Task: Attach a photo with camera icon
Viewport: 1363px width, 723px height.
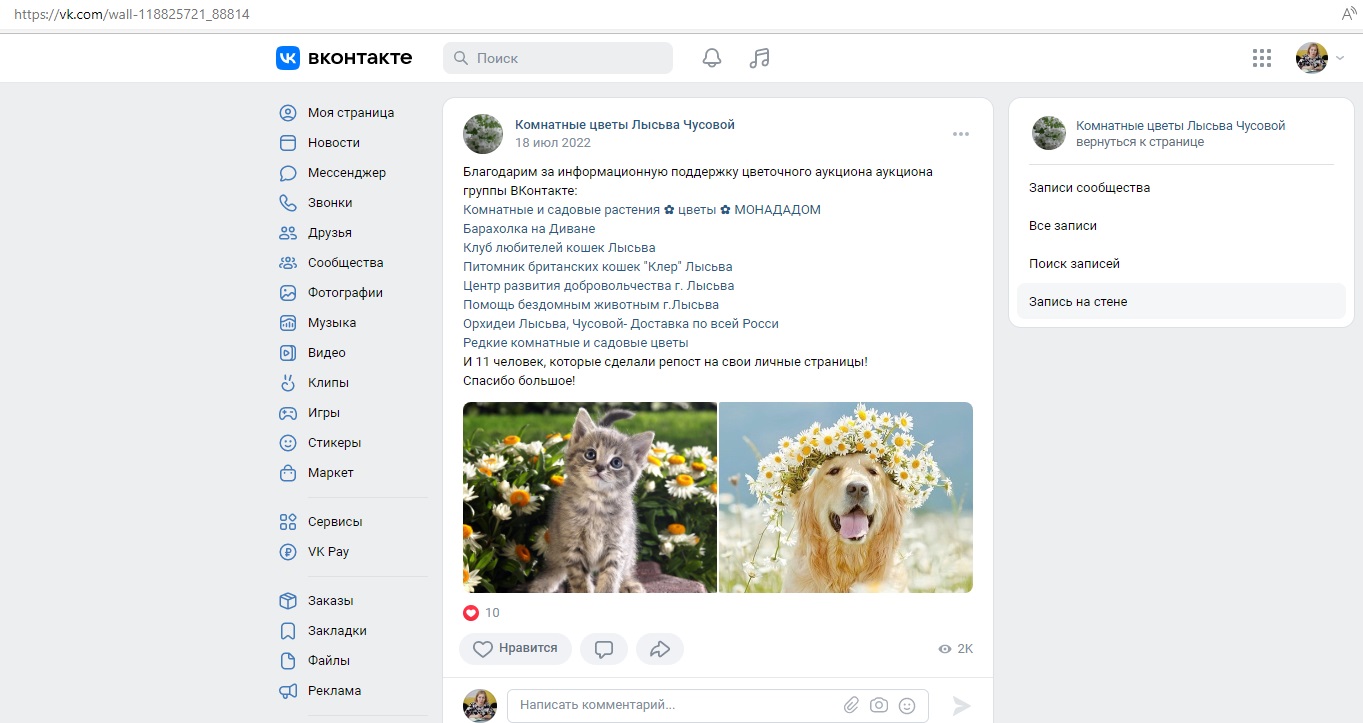Action: coord(879,705)
